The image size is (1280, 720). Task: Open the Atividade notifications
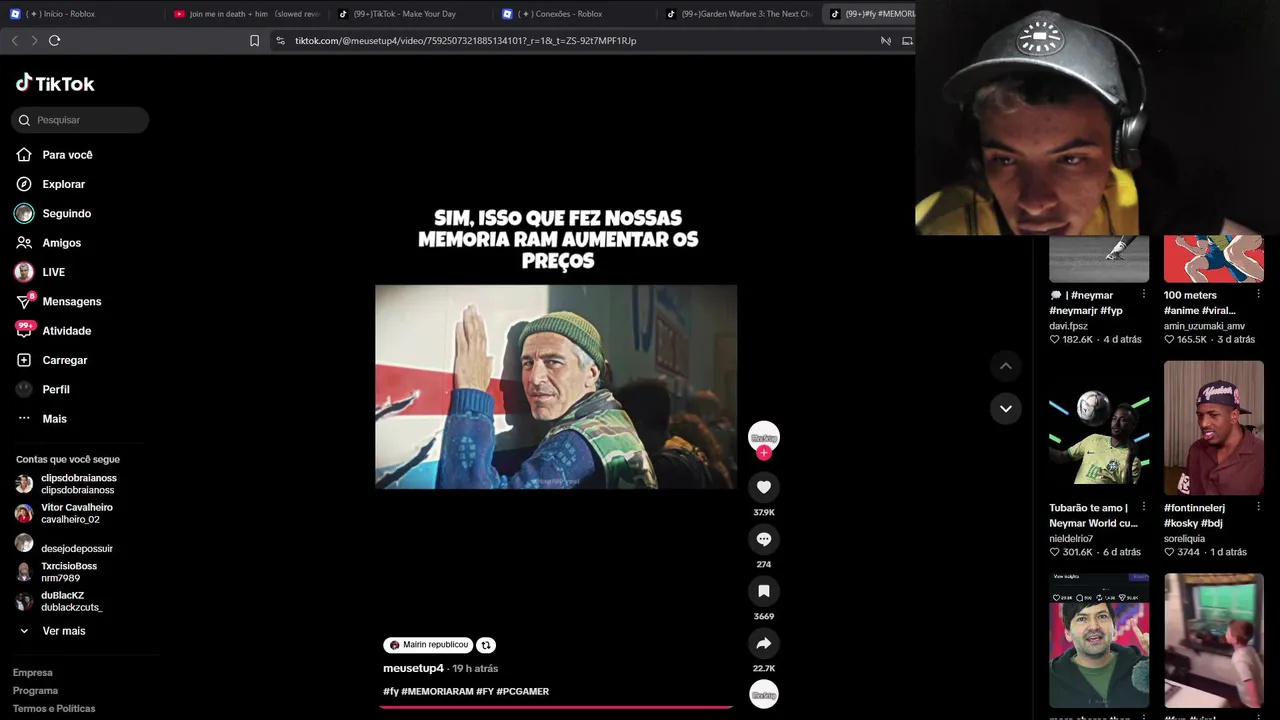[66, 331]
